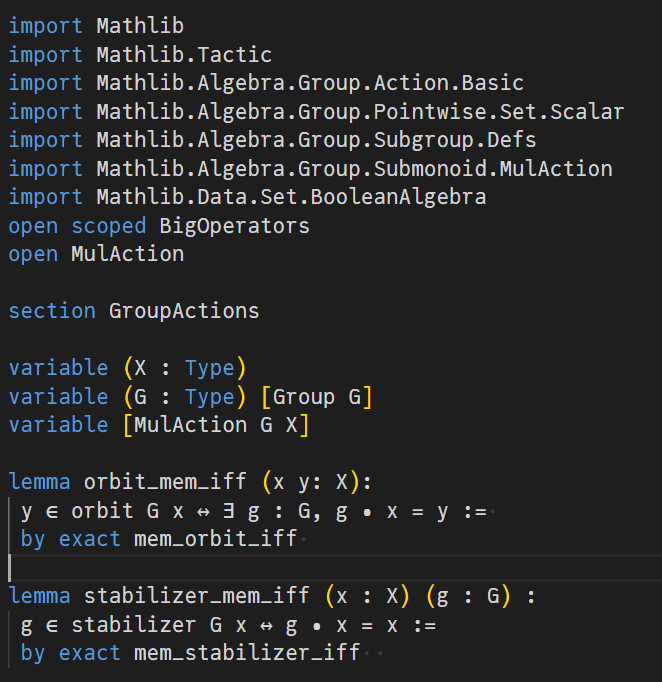Click the mem_stabilizer_iff proof term
This screenshot has height=682, width=662.
point(246,653)
